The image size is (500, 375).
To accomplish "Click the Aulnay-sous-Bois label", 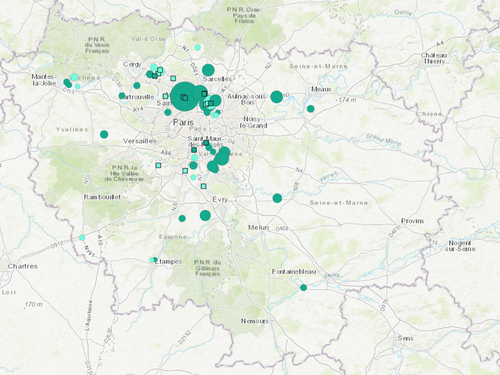I will [247, 99].
